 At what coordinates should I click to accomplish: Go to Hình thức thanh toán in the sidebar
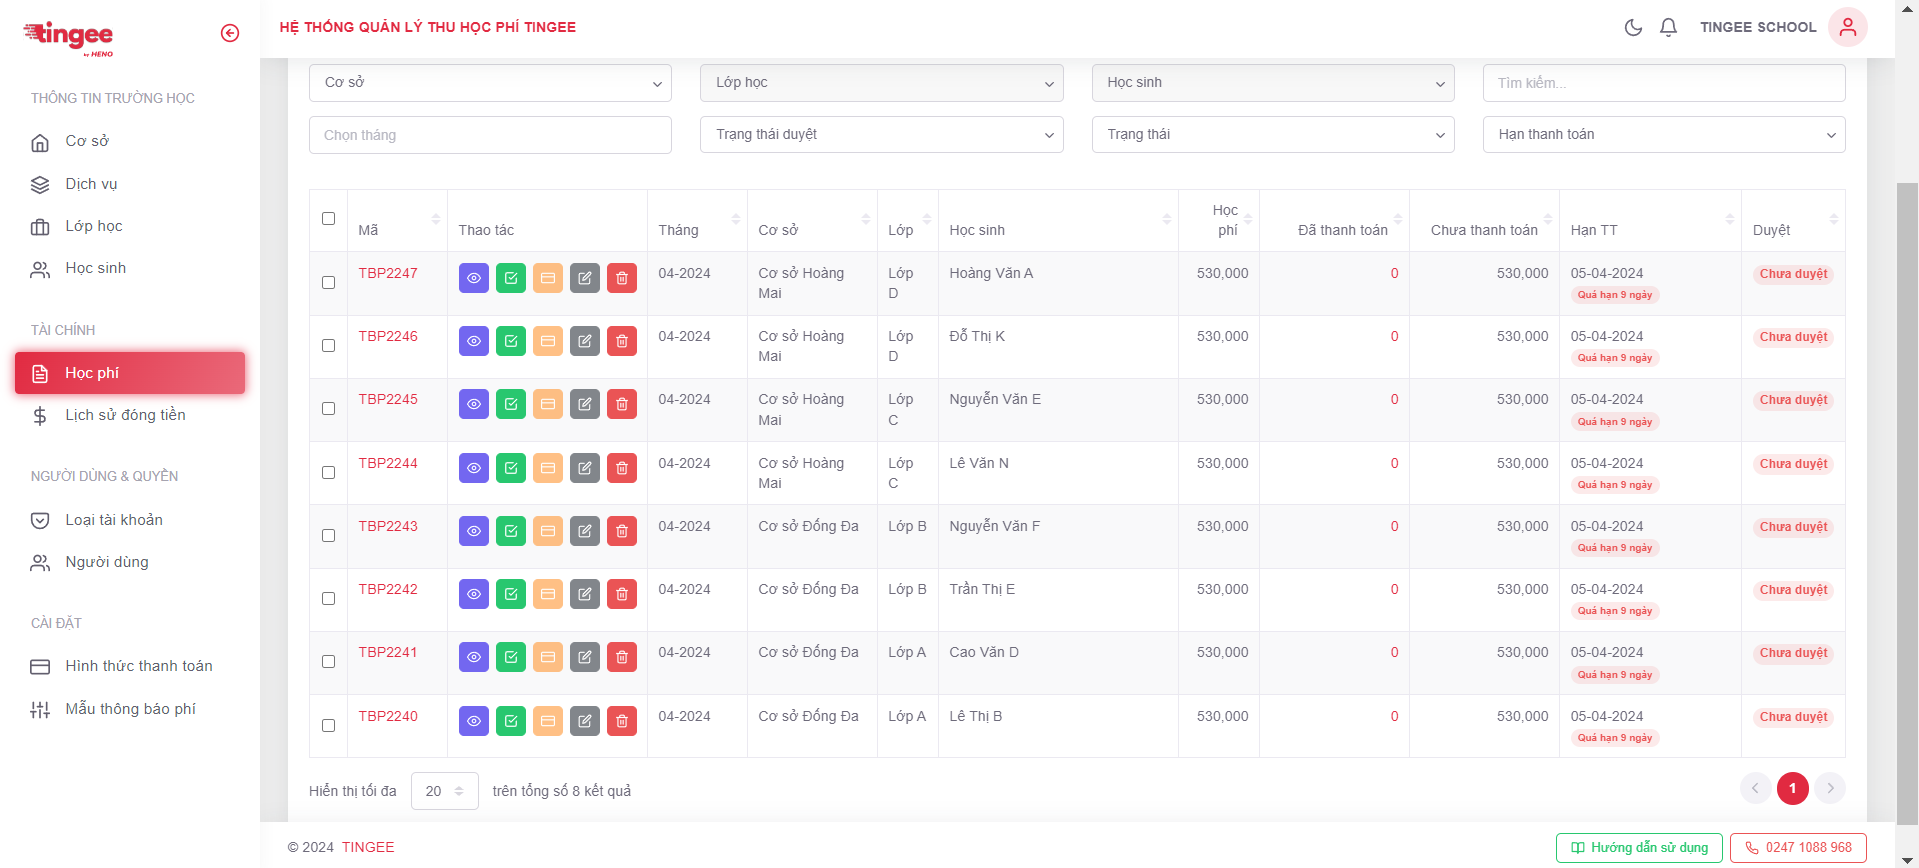[x=138, y=666]
